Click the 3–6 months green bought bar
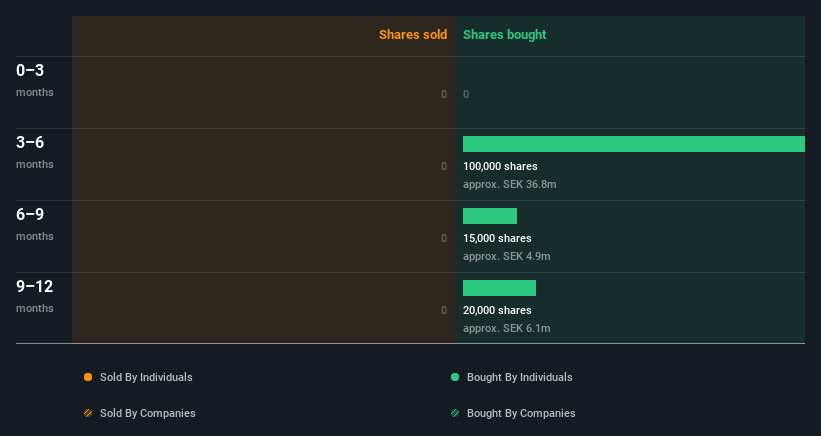Viewport: 821px width, 436px height. click(634, 144)
